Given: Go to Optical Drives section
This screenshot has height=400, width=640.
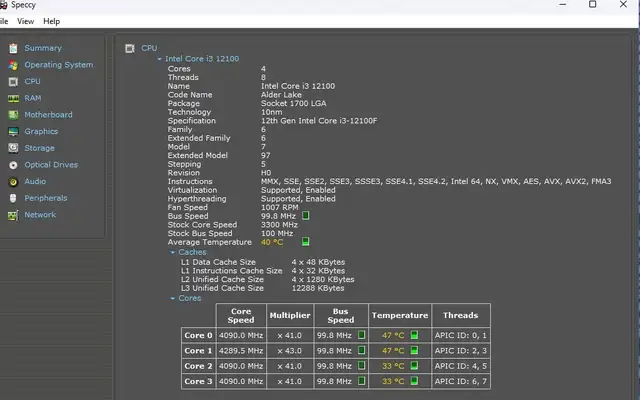Looking at the screenshot, I should click(x=51, y=165).
